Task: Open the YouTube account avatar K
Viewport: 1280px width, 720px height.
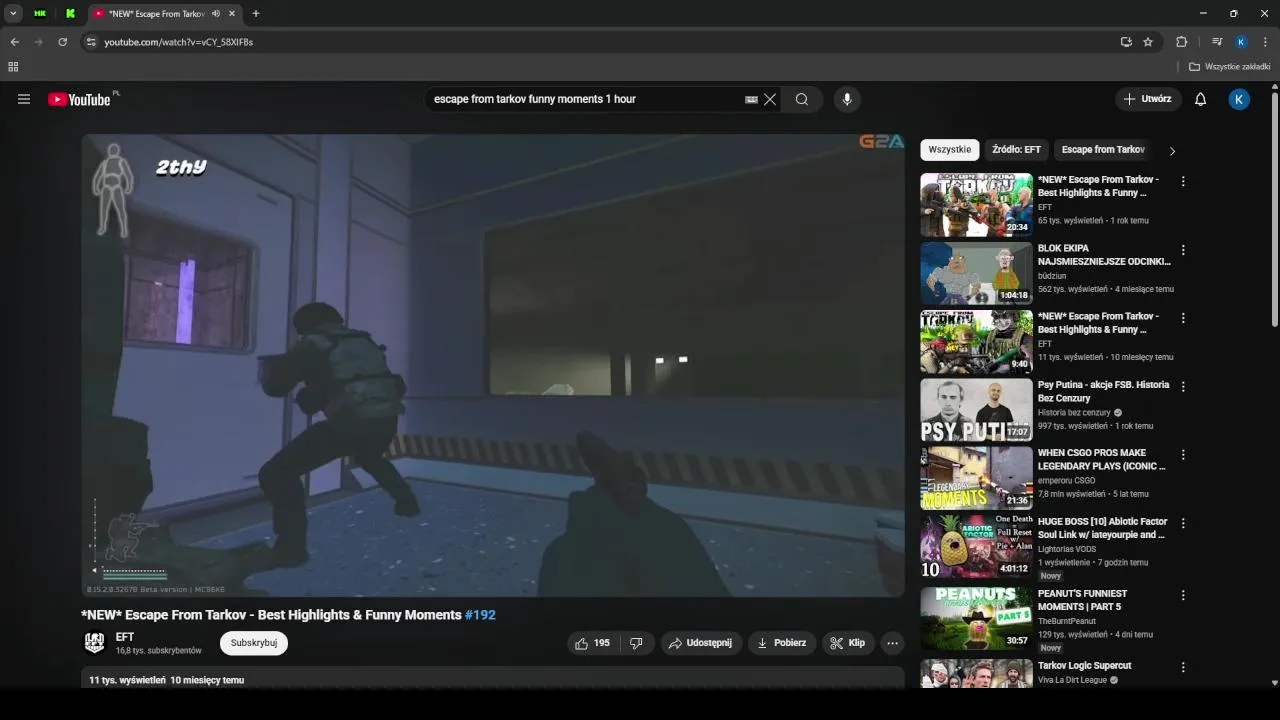Action: pyautogui.click(x=1239, y=99)
